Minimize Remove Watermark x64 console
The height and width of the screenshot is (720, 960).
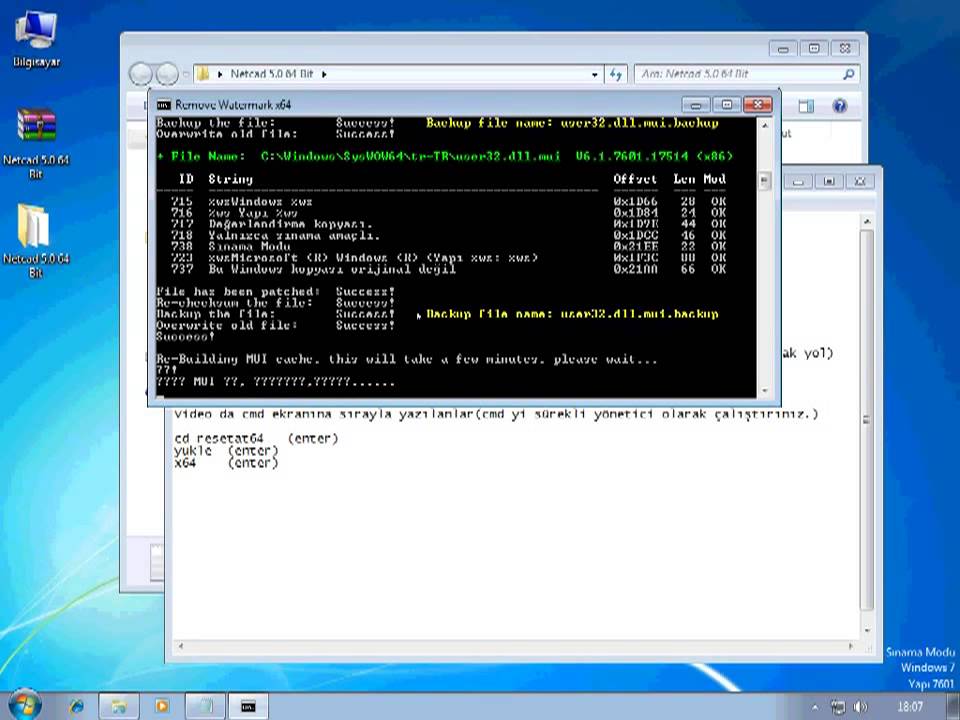pos(696,105)
